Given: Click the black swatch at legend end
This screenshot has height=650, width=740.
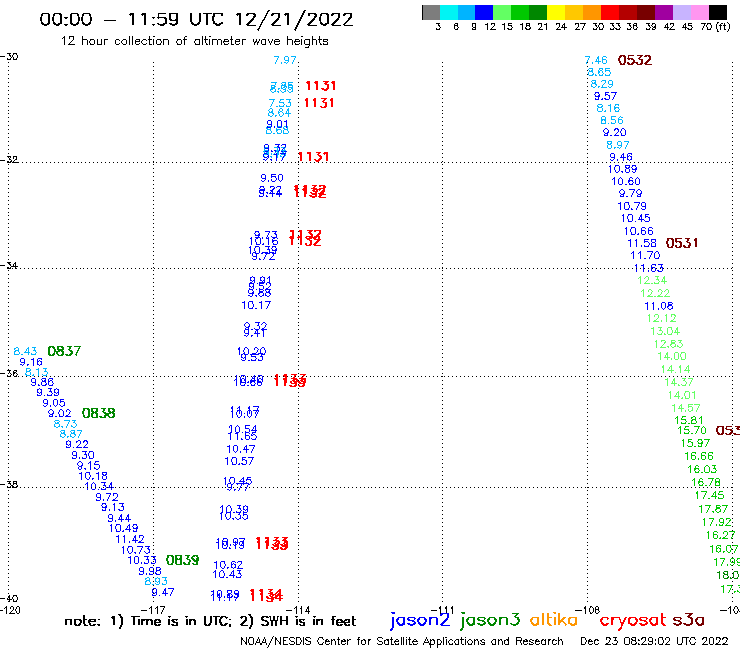Looking at the screenshot, I should tap(718, 13).
